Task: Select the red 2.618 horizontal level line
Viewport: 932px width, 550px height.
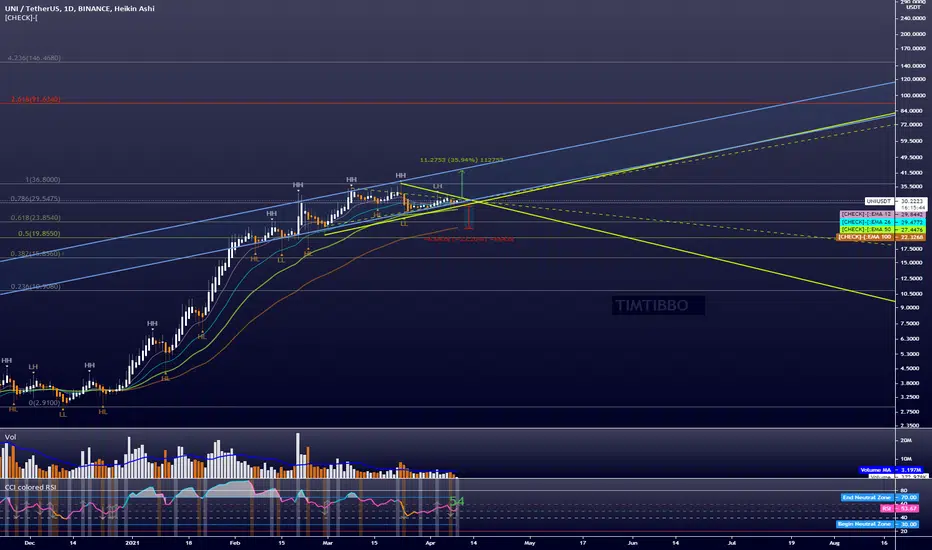Action: 447,103
